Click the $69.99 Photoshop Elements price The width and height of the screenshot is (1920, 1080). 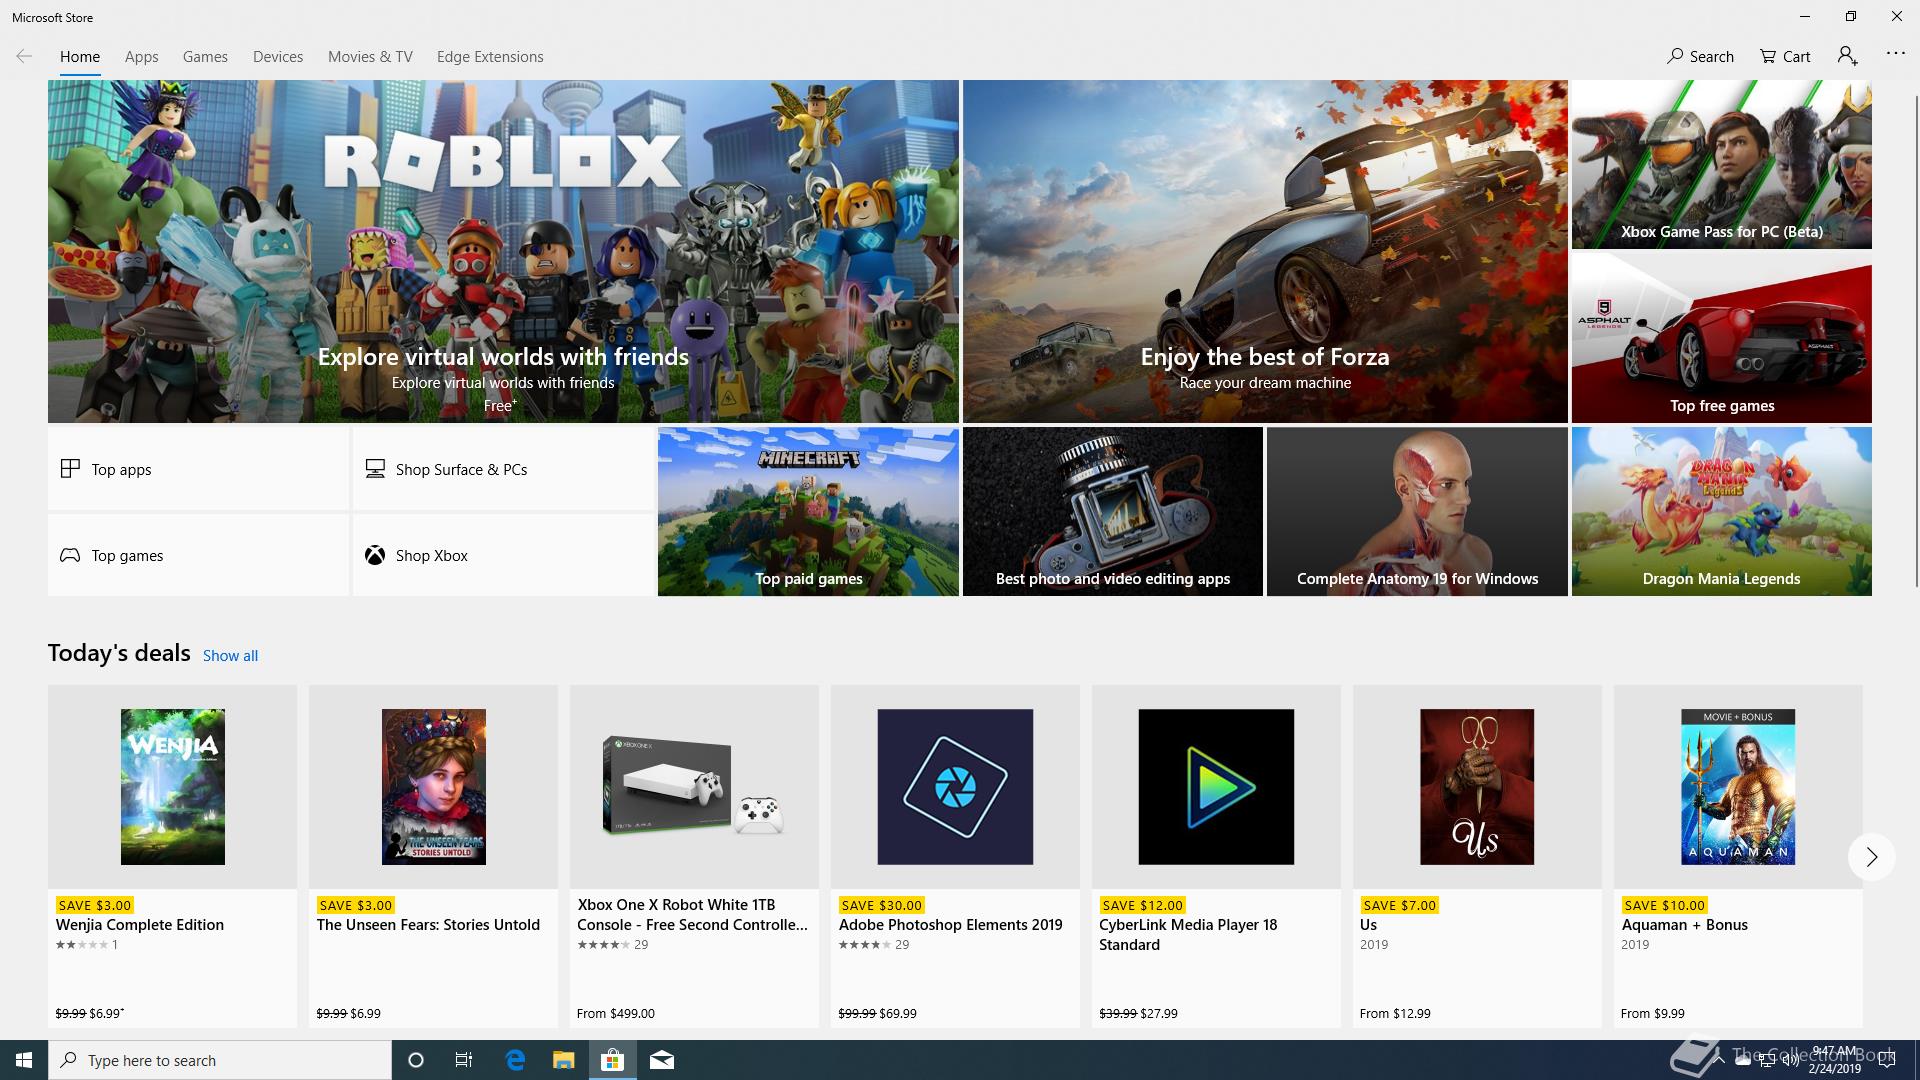[x=898, y=1013]
